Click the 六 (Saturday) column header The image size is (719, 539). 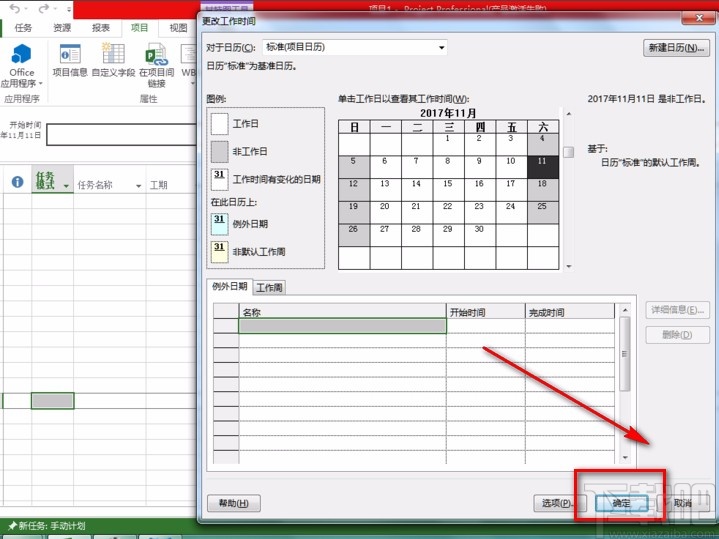(x=543, y=127)
